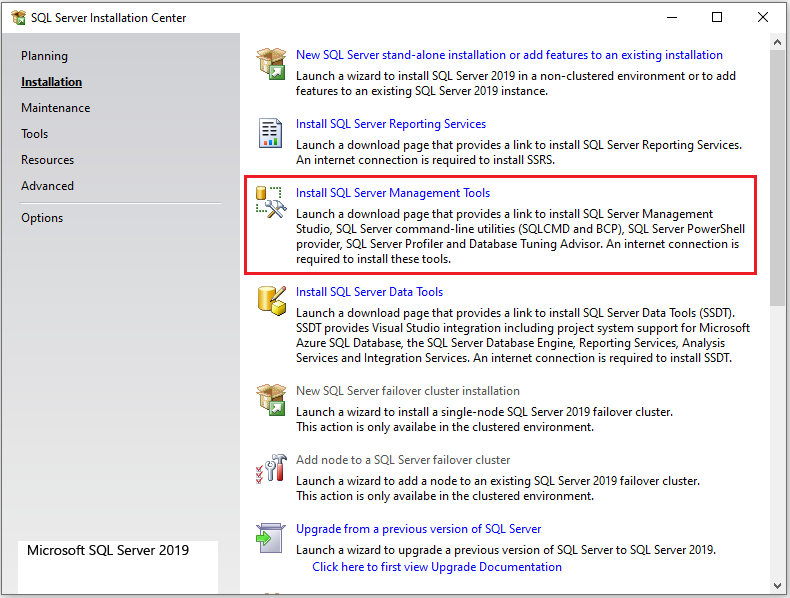
Task: Click the failover cluster installation box icon
Action: coord(271,398)
